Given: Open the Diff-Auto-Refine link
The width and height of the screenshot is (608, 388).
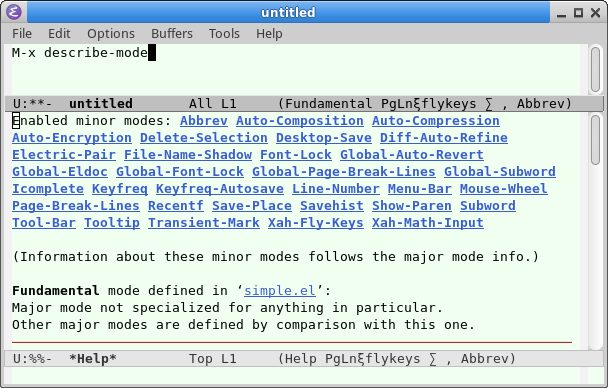Looking at the screenshot, I should click(x=444, y=138).
